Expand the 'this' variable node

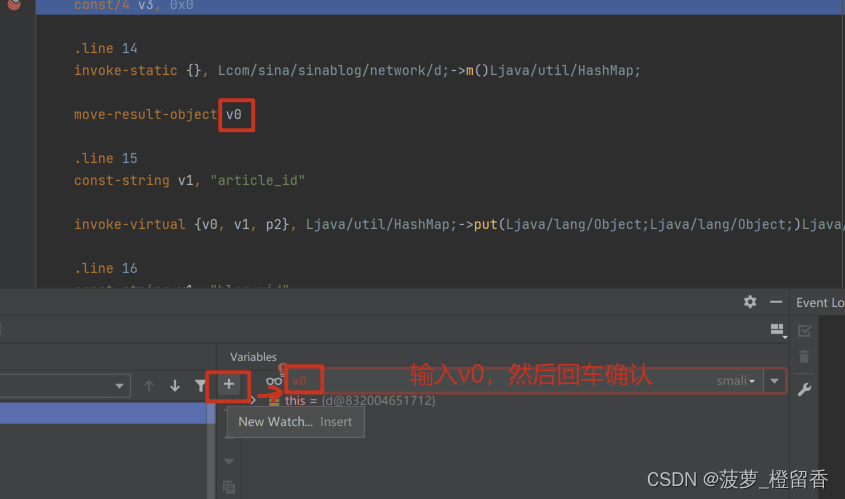click(x=253, y=400)
